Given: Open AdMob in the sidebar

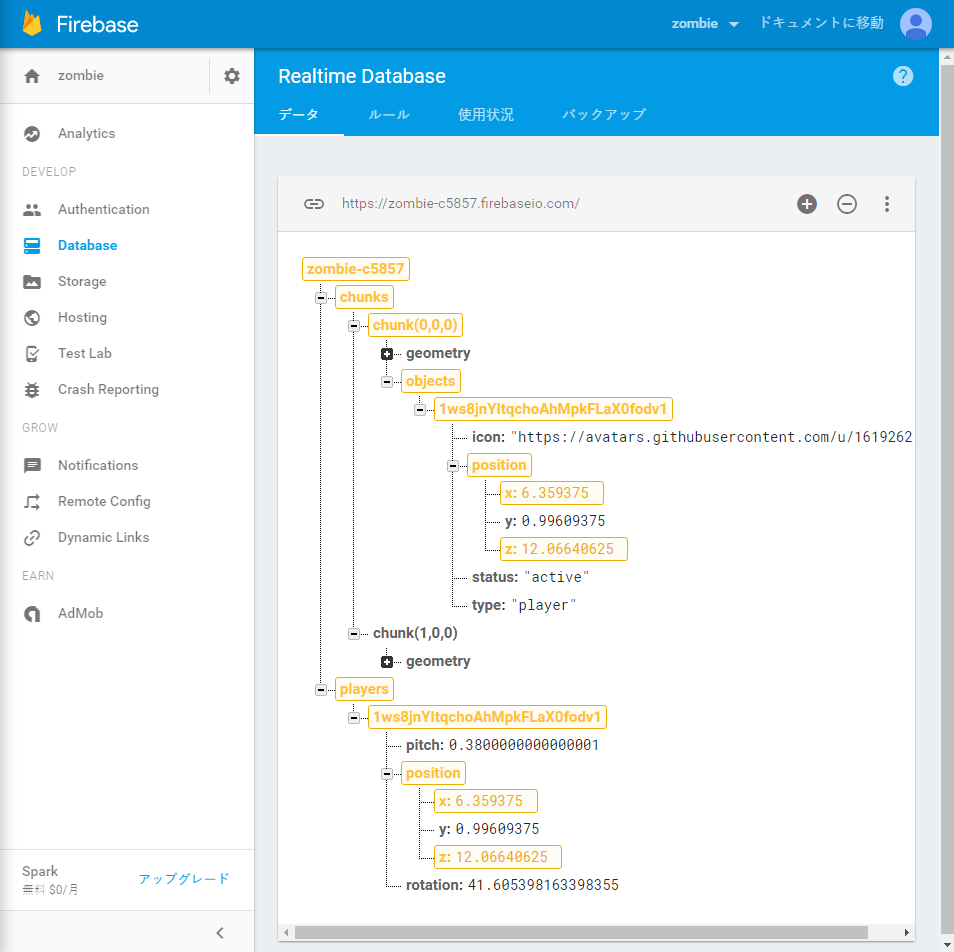Looking at the screenshot, I should (x=80, y=614).
